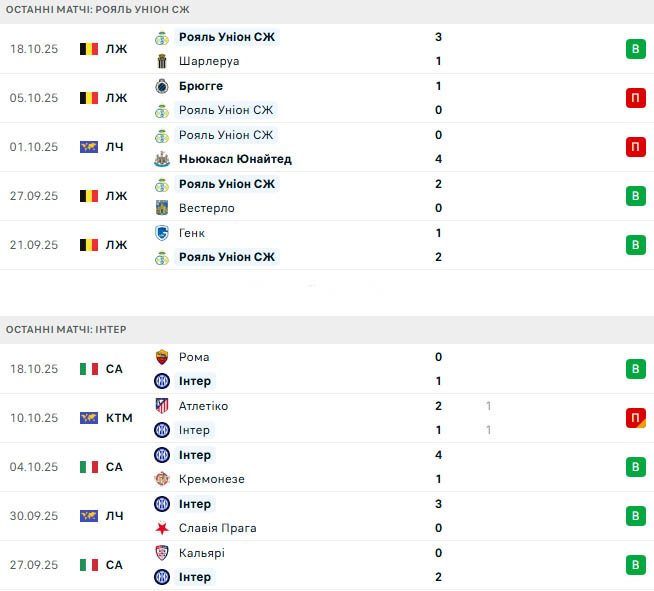This screenshot has height=591, width=654.
Task: Click the green win badge for Charleroi match
Action: pos(634,49)
